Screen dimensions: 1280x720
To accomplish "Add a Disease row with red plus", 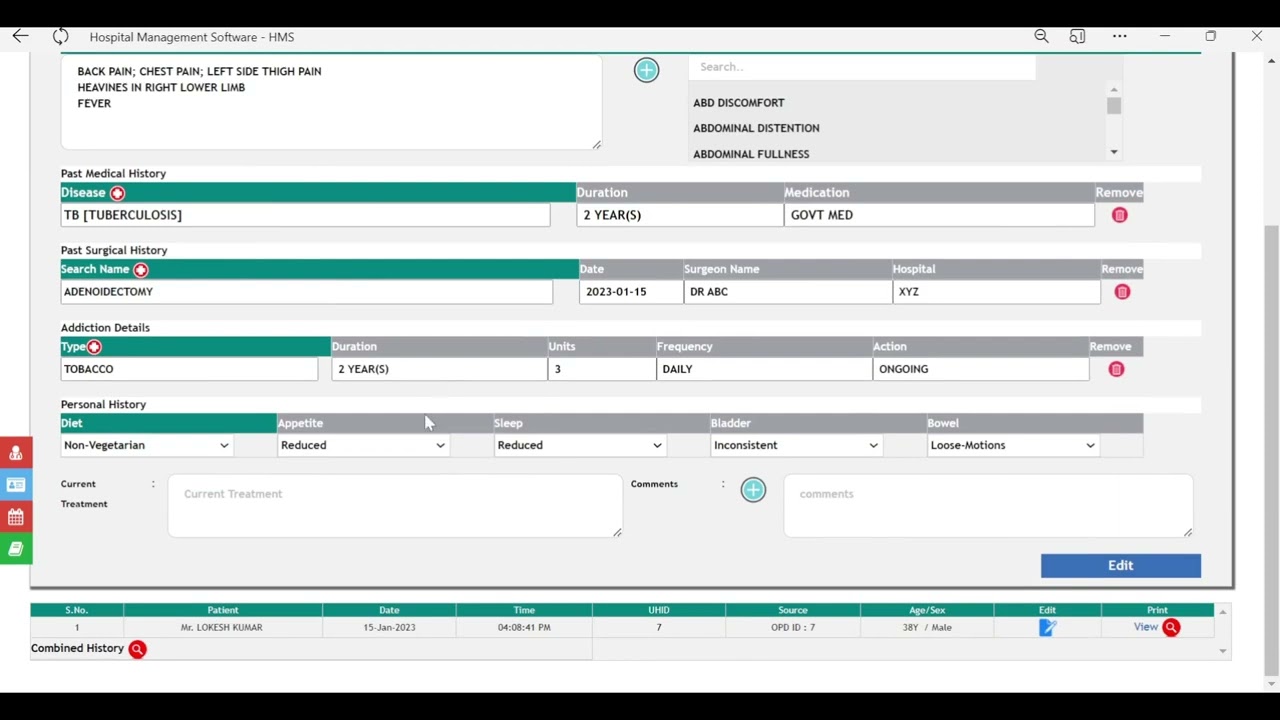I will (x=117, y=193).
